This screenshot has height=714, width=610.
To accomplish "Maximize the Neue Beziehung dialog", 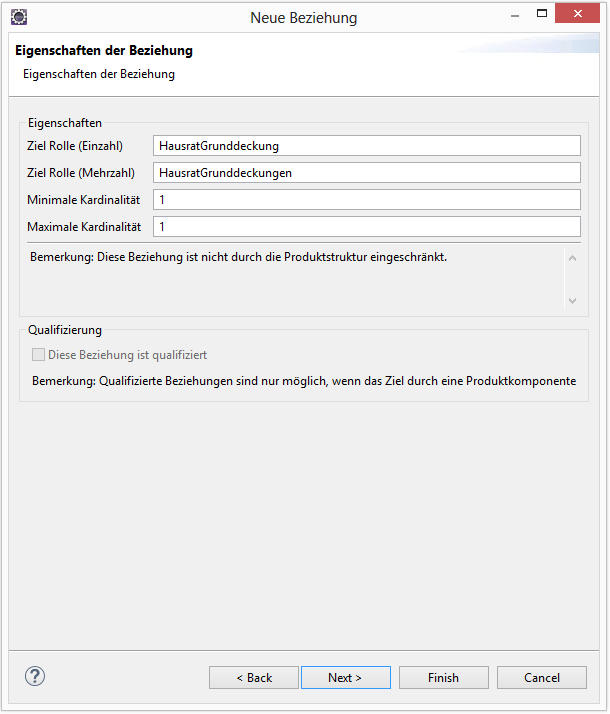I will (x=543, y=15).
